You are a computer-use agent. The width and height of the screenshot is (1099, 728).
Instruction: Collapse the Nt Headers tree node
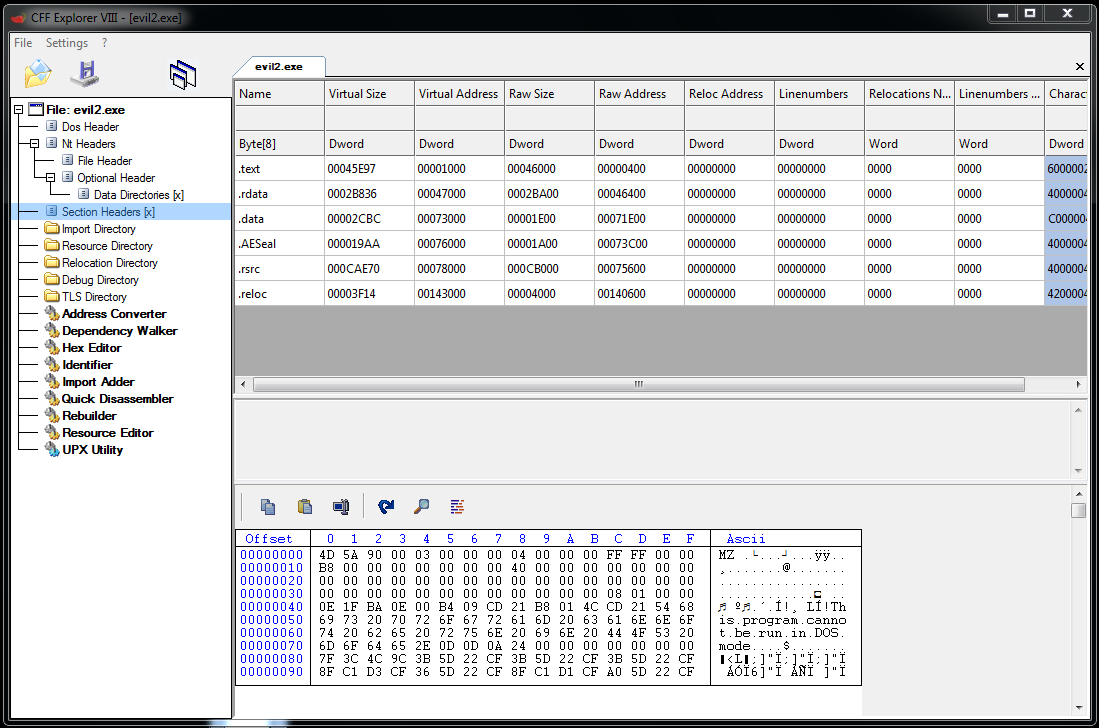[35, 144]
